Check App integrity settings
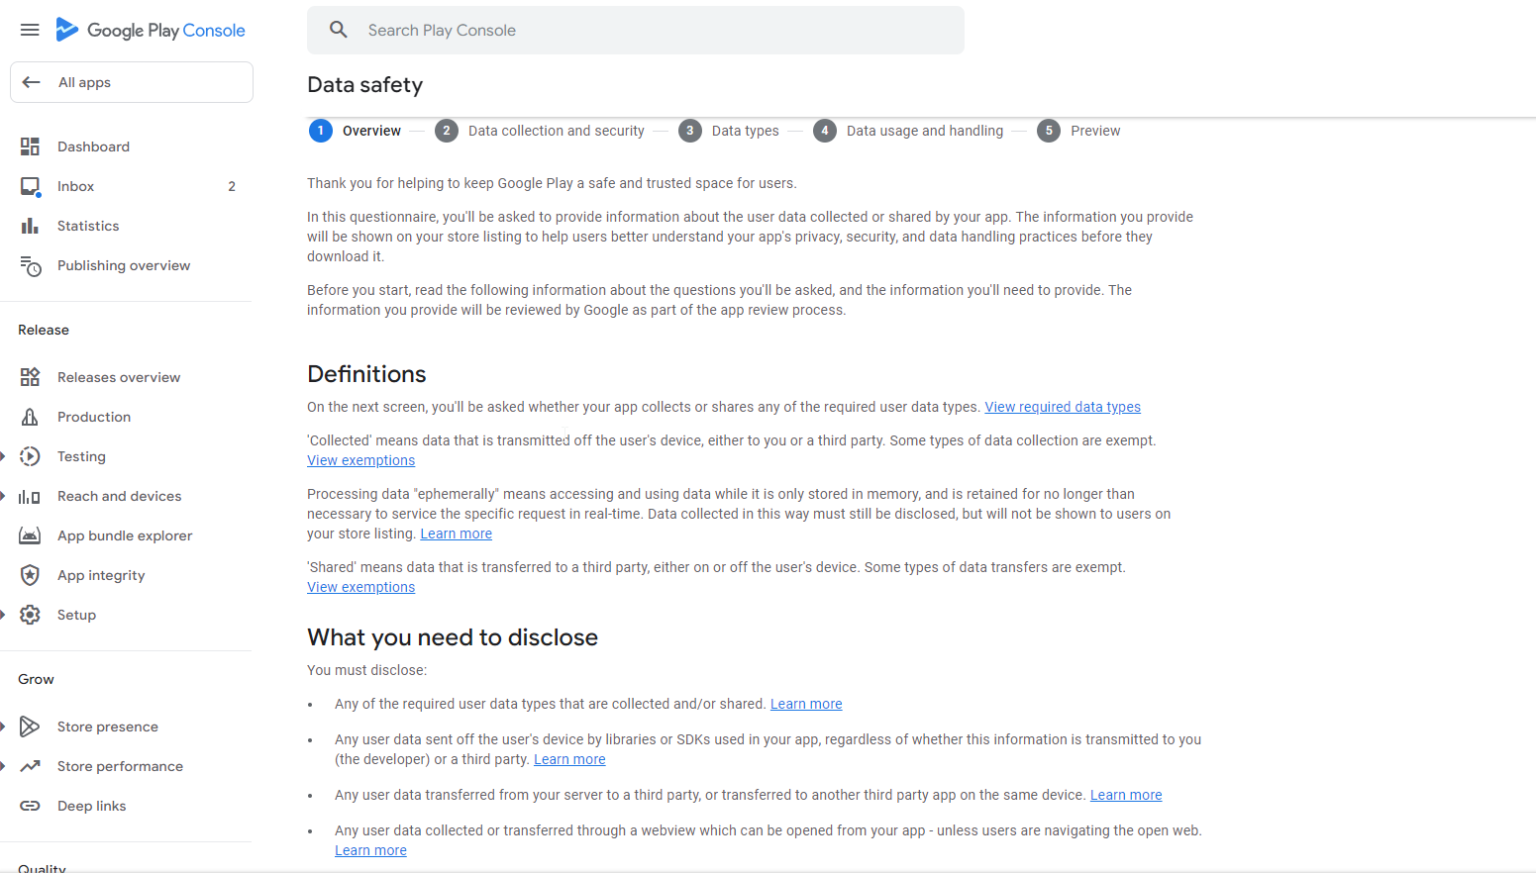 (103, 575)
